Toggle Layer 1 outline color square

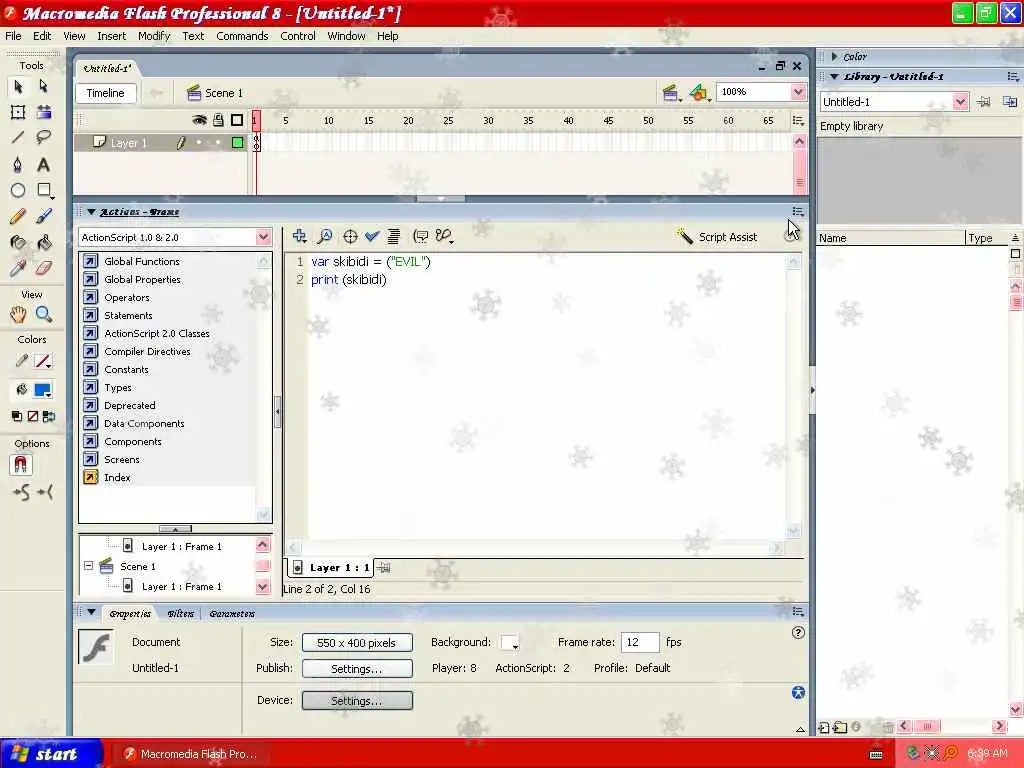pyautogui.click(x=238, y=142)
